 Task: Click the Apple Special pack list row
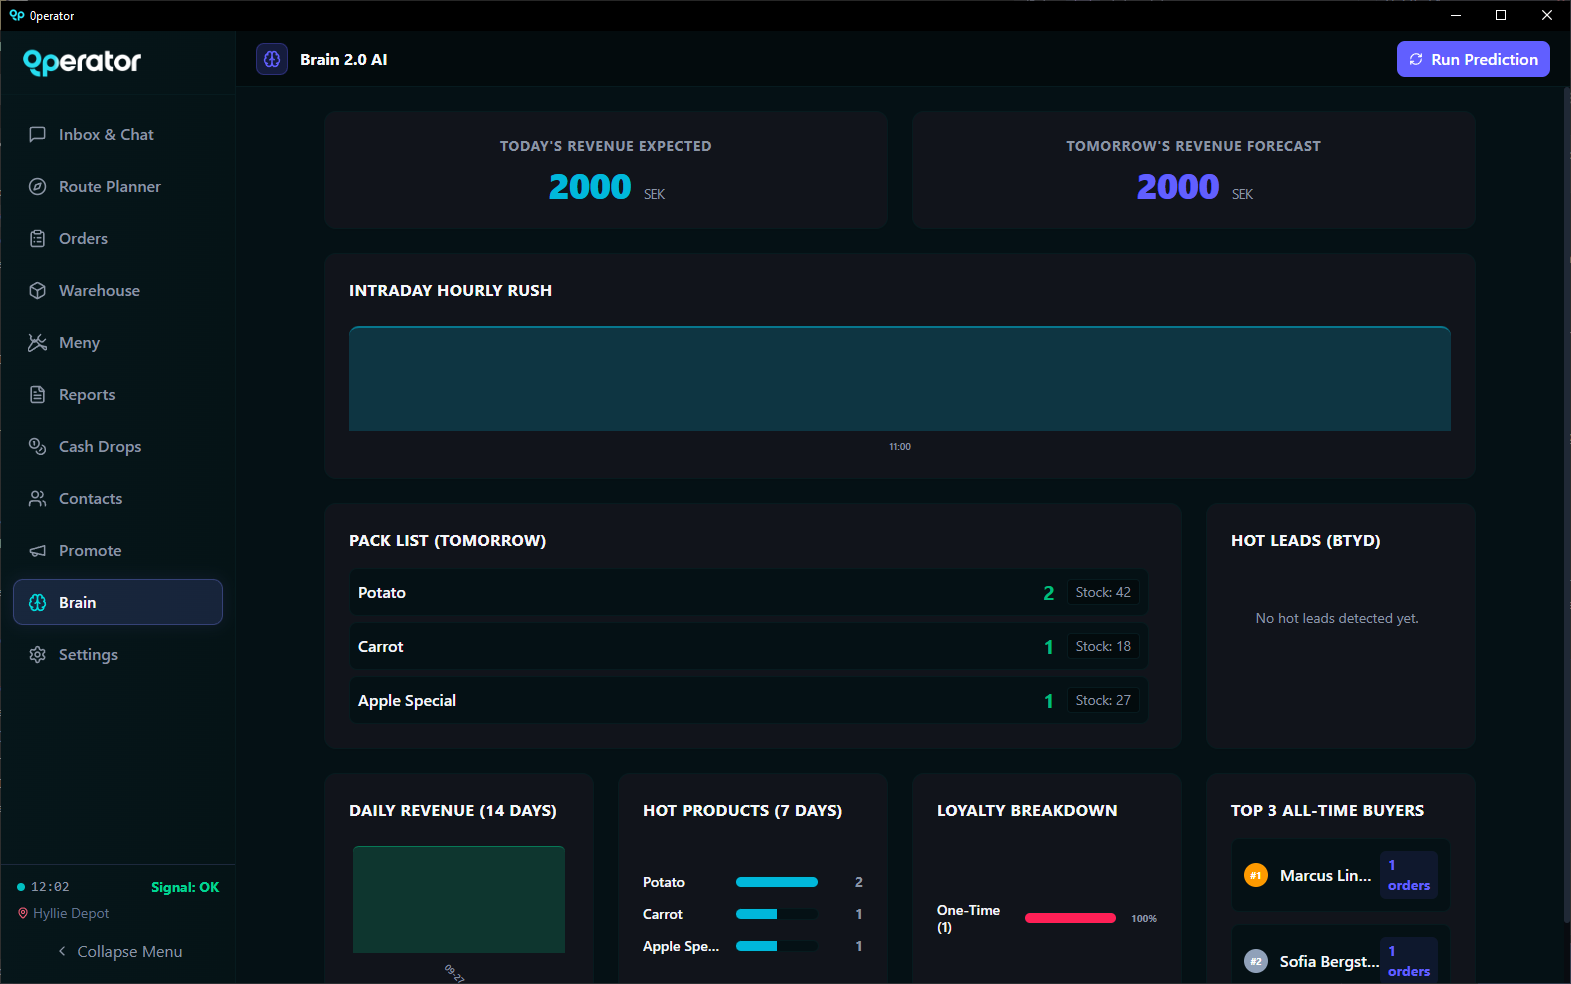click(748, 700)
